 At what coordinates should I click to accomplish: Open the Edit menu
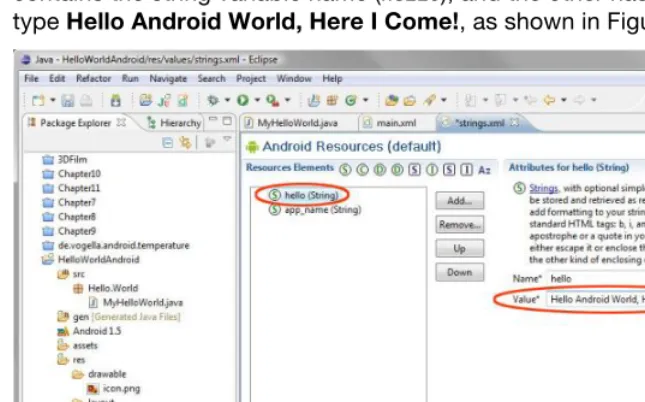[x=57, y=78]
